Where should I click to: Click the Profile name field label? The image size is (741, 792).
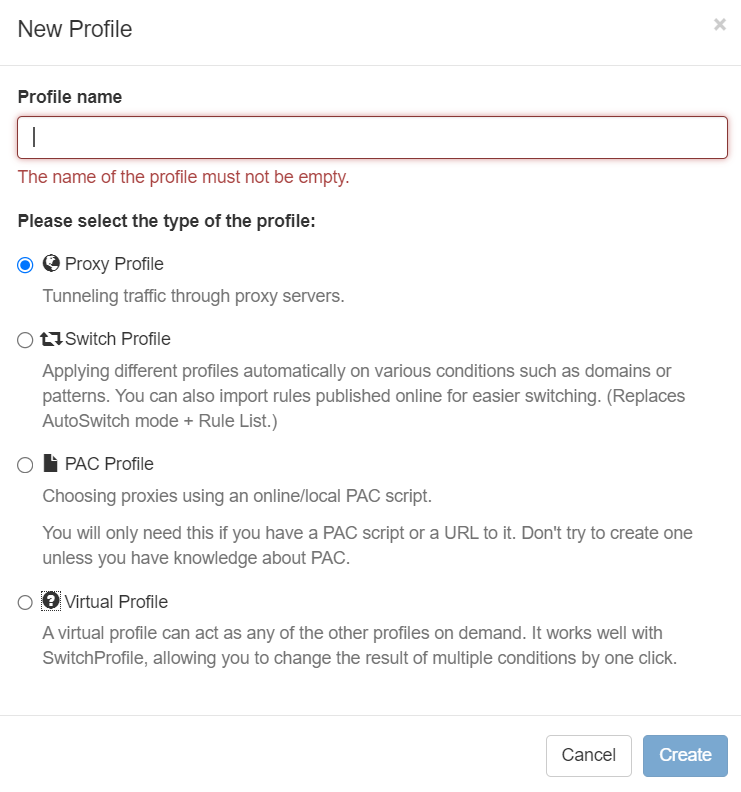click(x=70, y=97)
